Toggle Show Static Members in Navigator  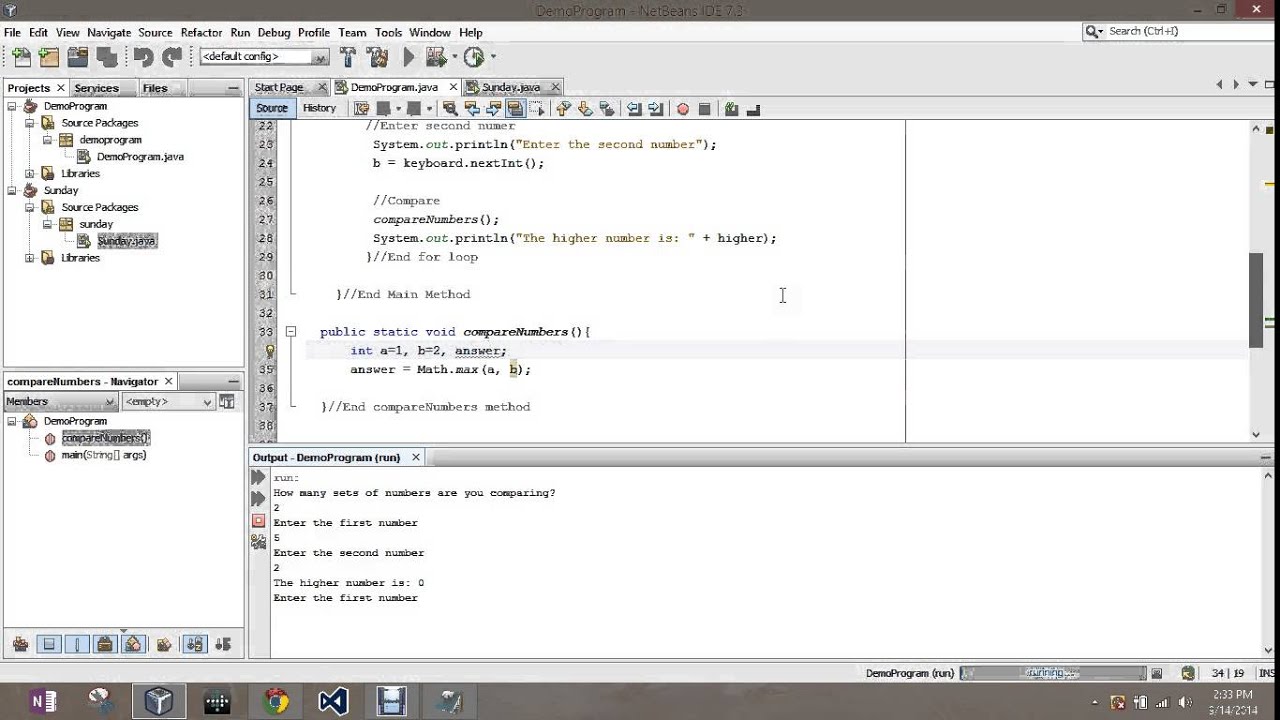[x=77, y=645]
